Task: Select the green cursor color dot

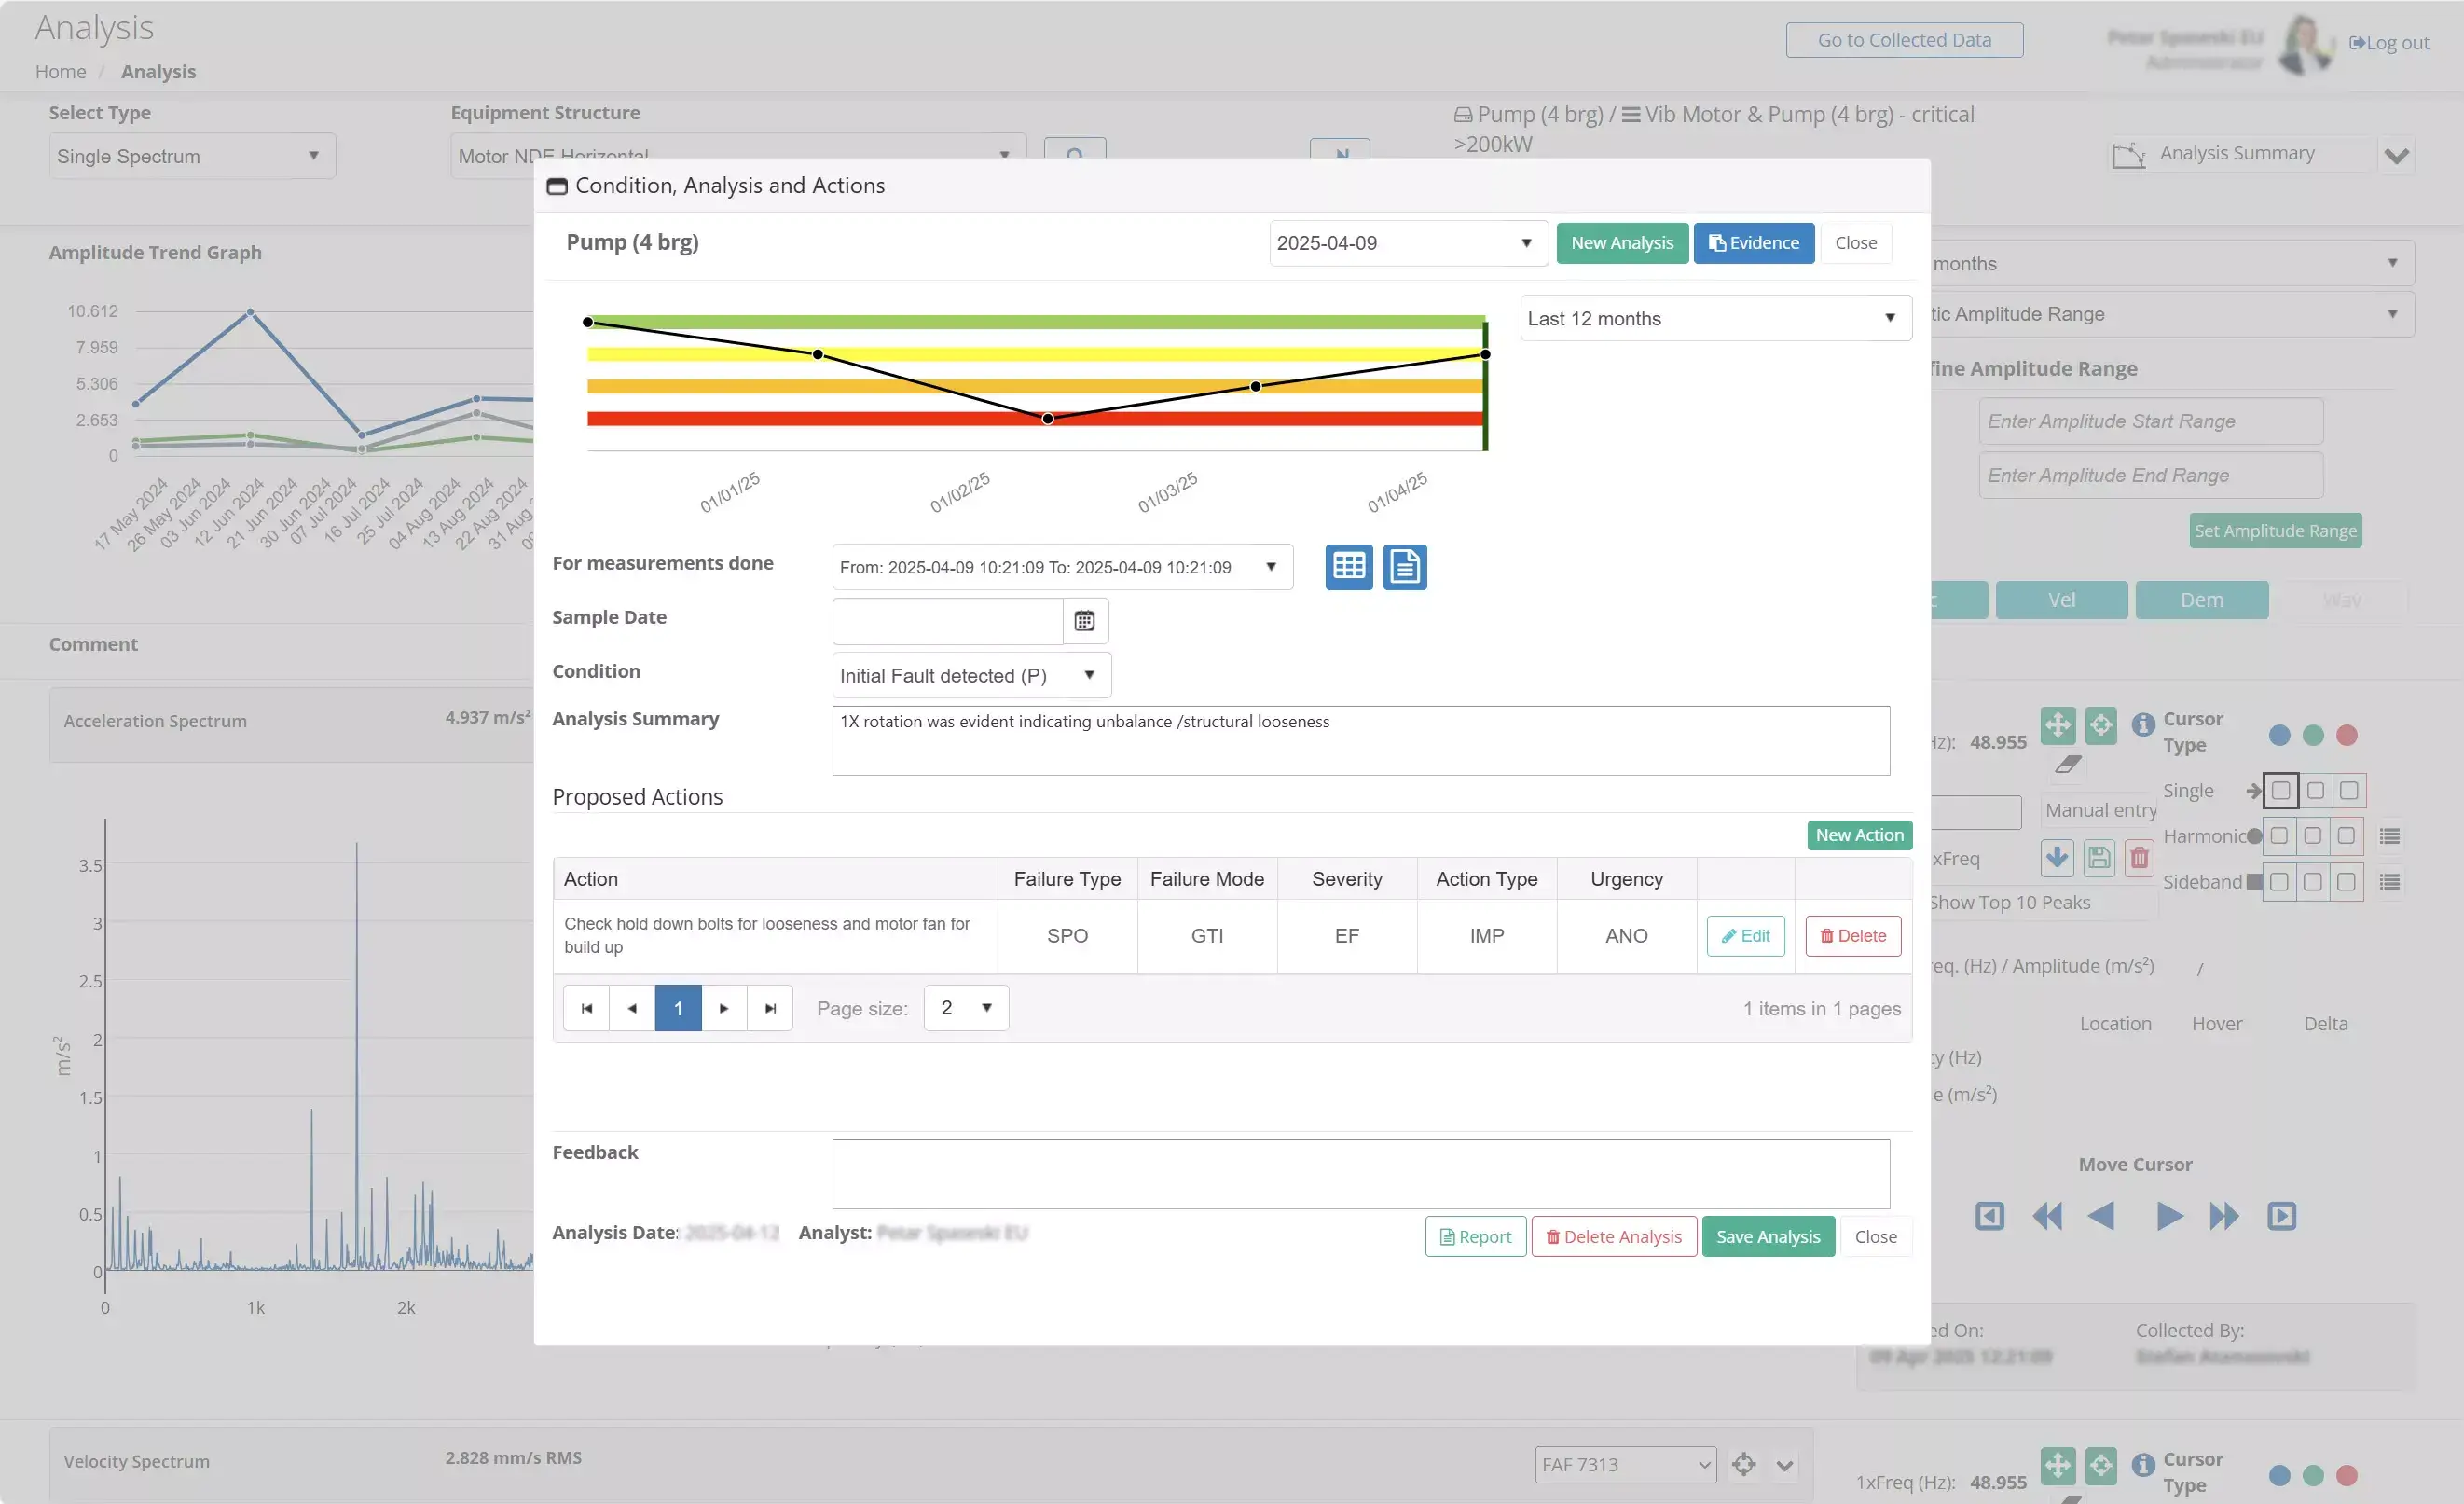Action: coord(2313,736)
